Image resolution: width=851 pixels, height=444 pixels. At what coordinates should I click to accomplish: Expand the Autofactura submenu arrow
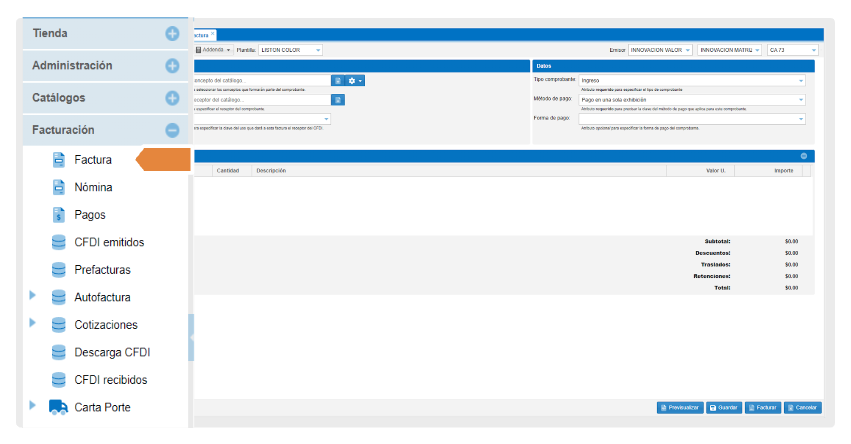coord(33,296)
